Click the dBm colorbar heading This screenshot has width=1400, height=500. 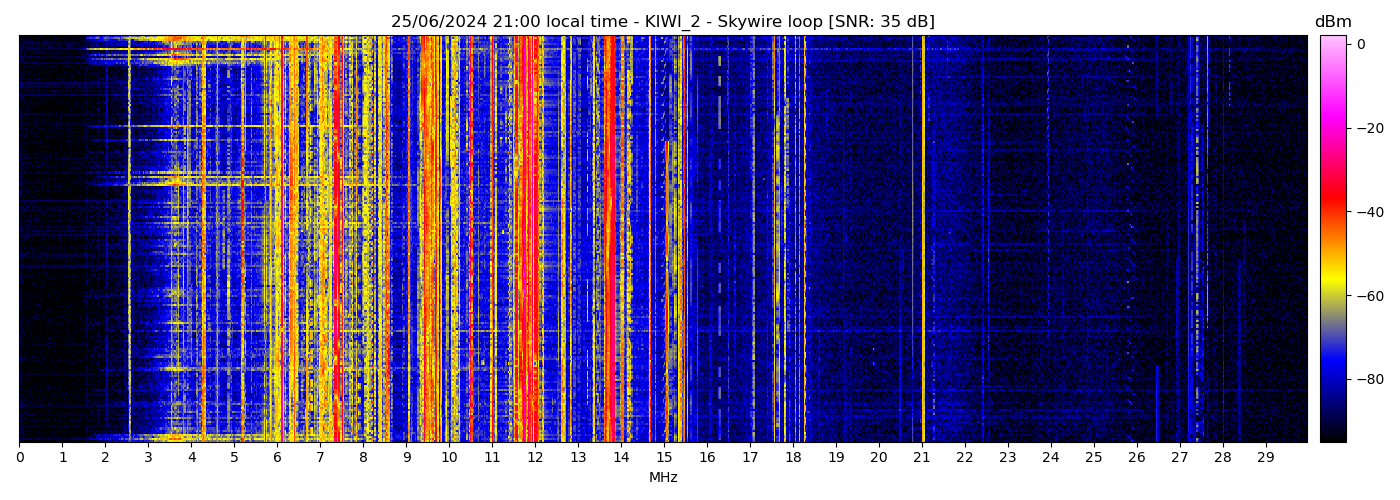(1332, 22)
